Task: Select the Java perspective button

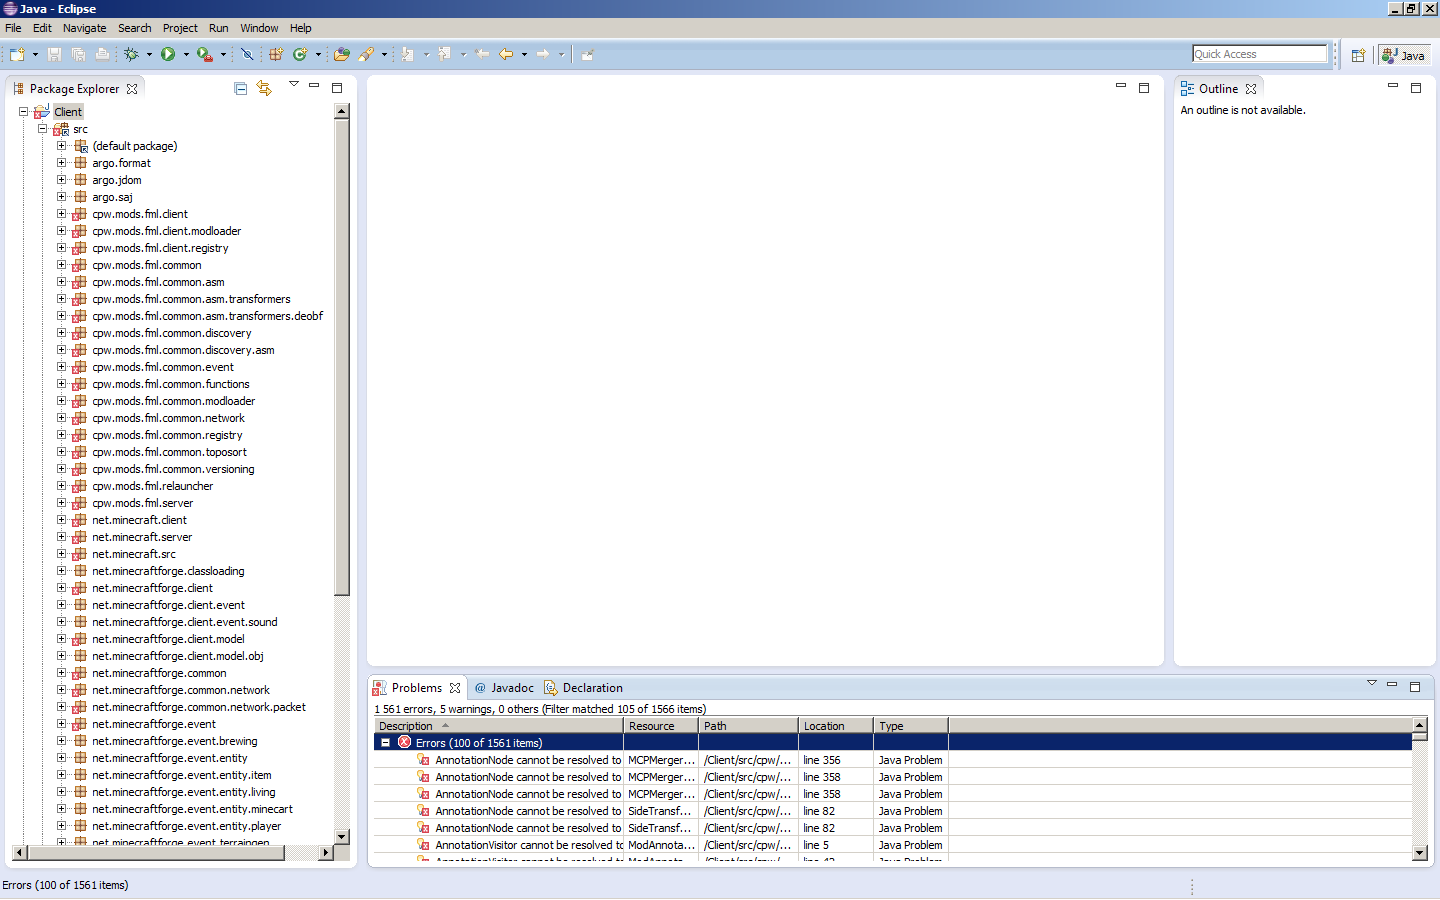Action: tap(1404, 56)
